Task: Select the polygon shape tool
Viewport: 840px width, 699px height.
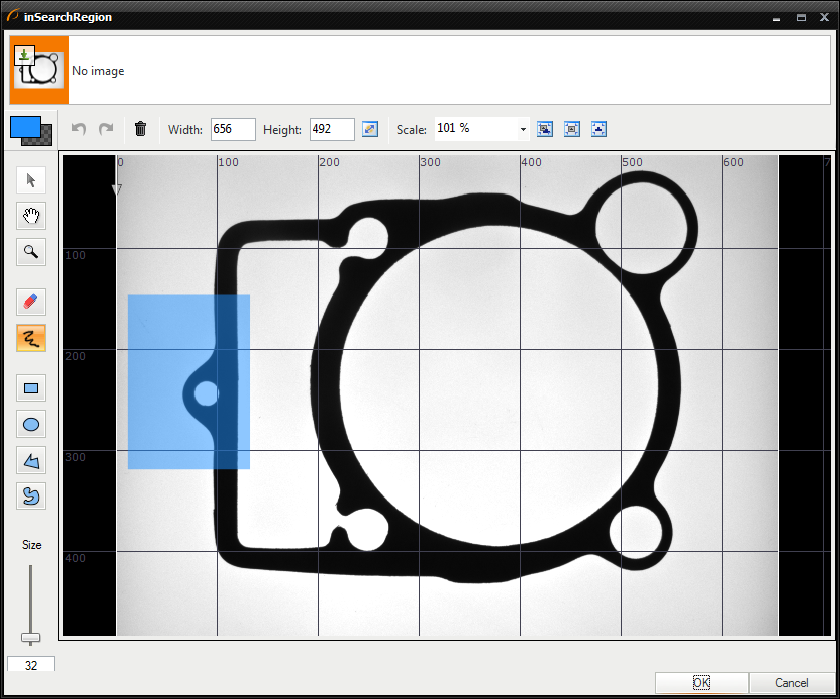Action: point(31,460)
